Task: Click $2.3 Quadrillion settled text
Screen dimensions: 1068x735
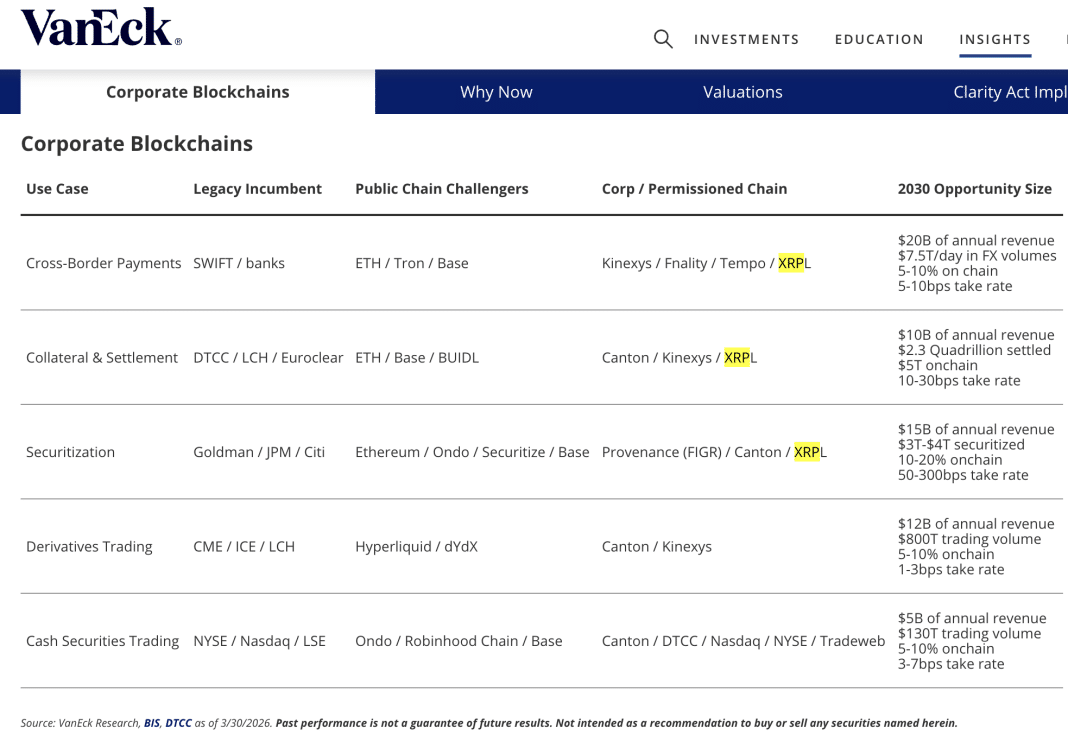Action: [974, 350]
